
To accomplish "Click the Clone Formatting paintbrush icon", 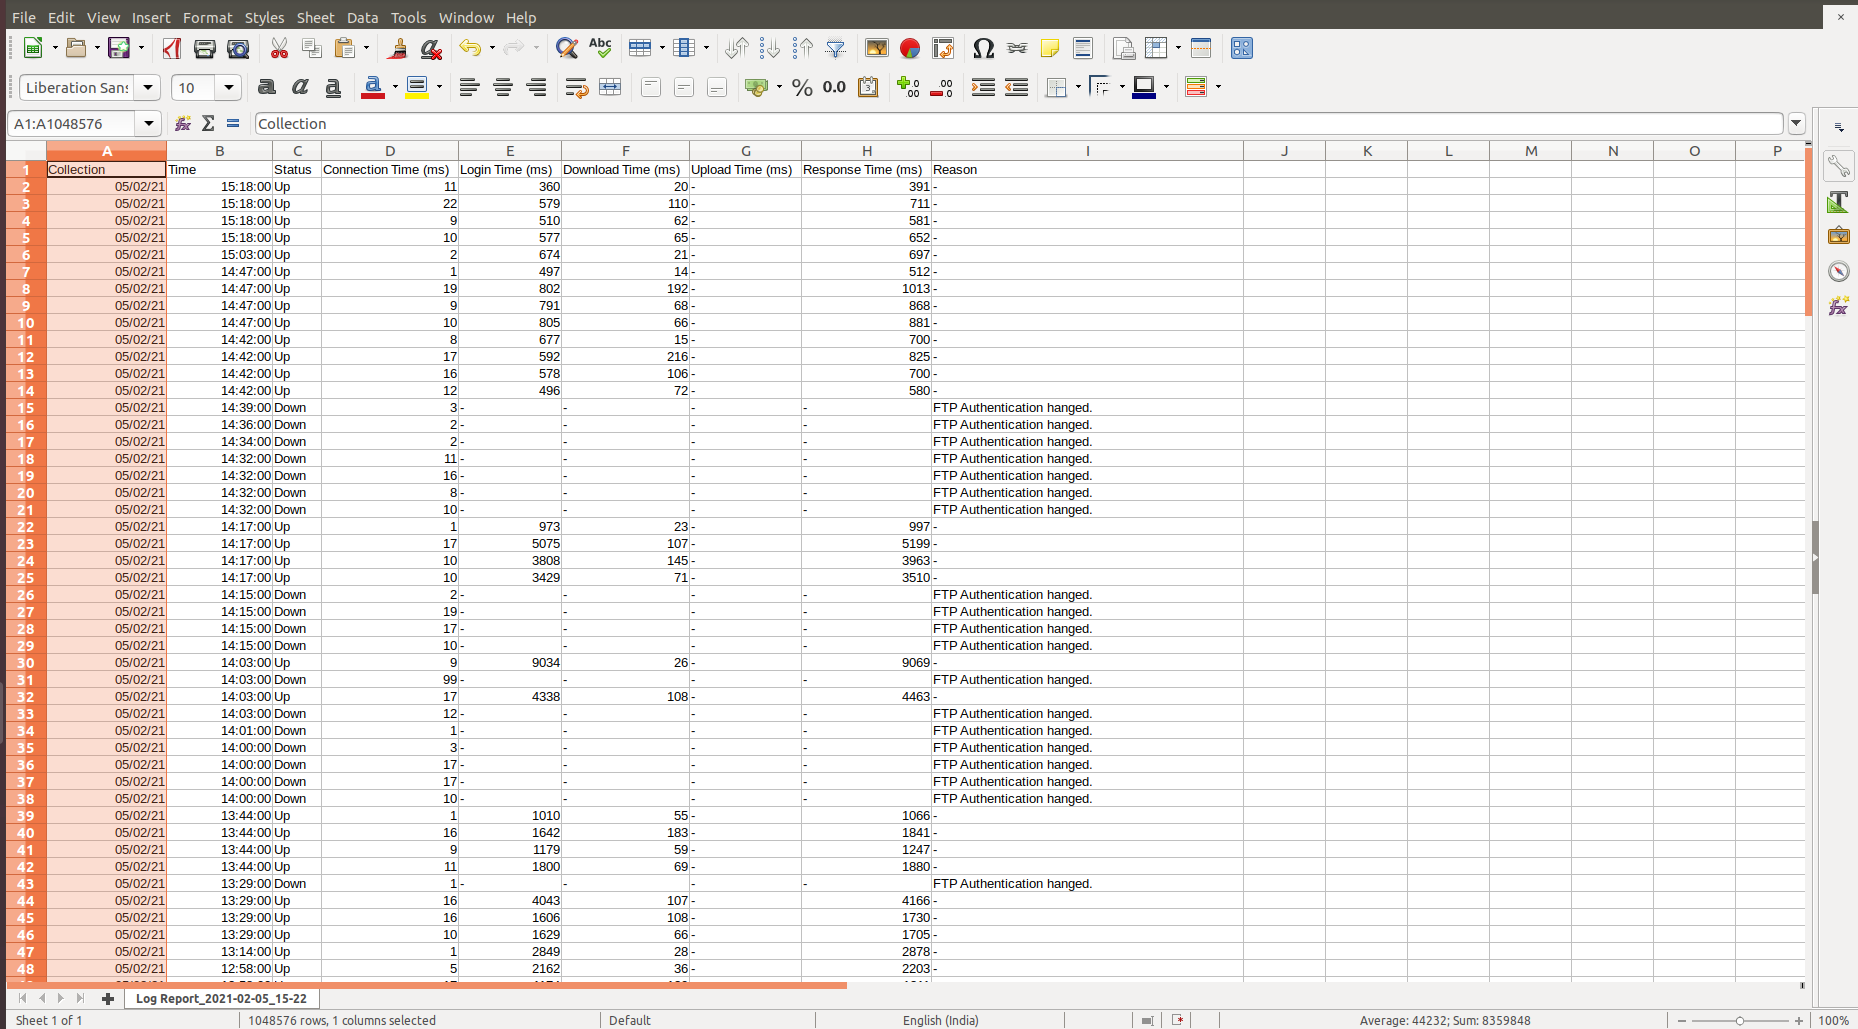I will [x=397, y=48].
